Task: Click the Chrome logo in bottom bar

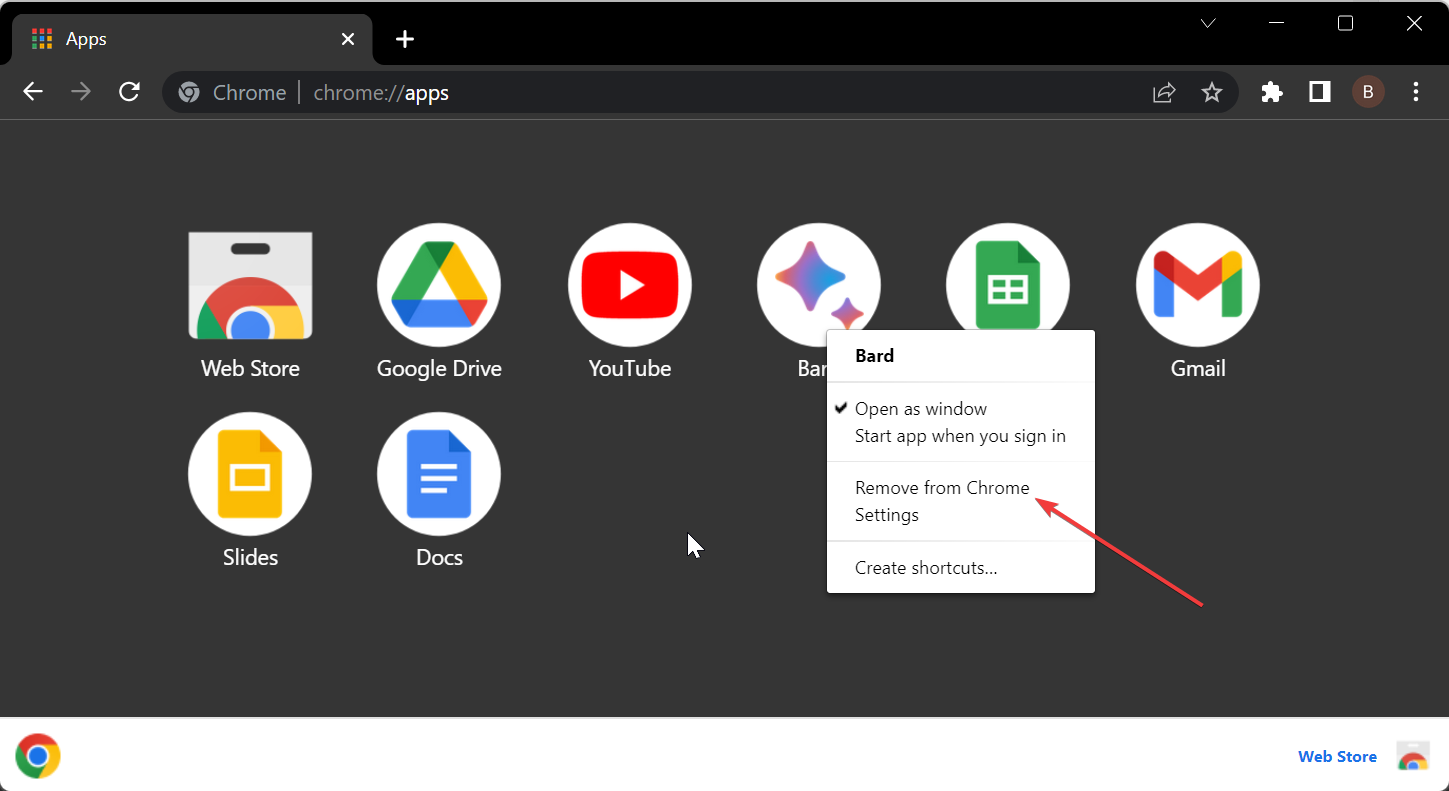Action: pos(38,756)
